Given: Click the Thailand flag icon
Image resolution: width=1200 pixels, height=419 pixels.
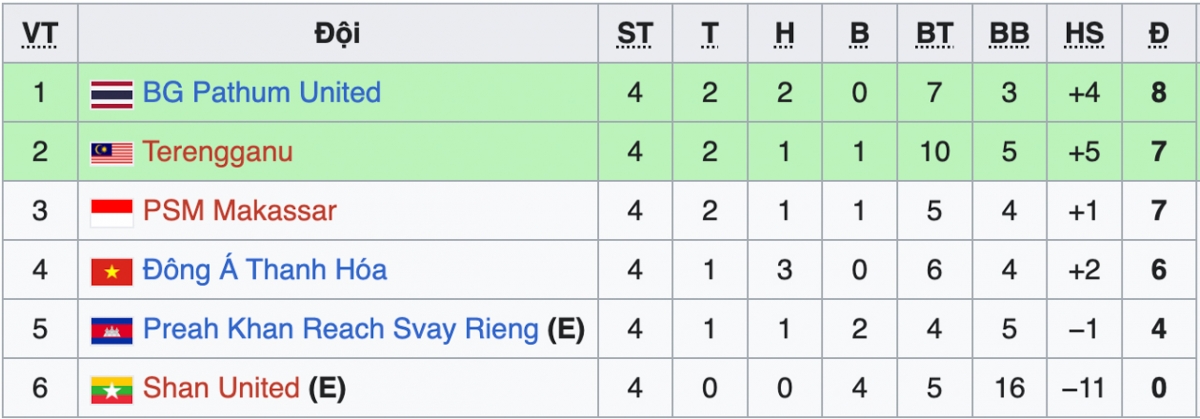Looking at the screenshot, I should pyautogui.click(x=112, y=94).
